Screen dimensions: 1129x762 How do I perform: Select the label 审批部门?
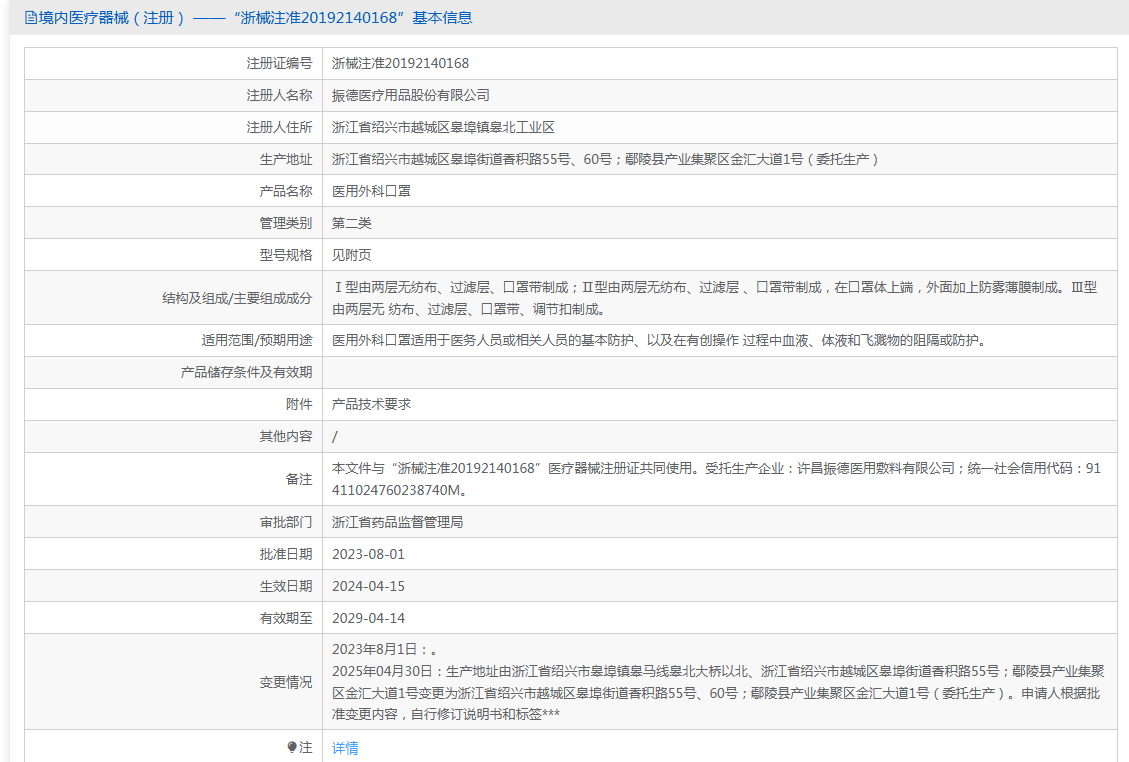(x=286, y=522)
